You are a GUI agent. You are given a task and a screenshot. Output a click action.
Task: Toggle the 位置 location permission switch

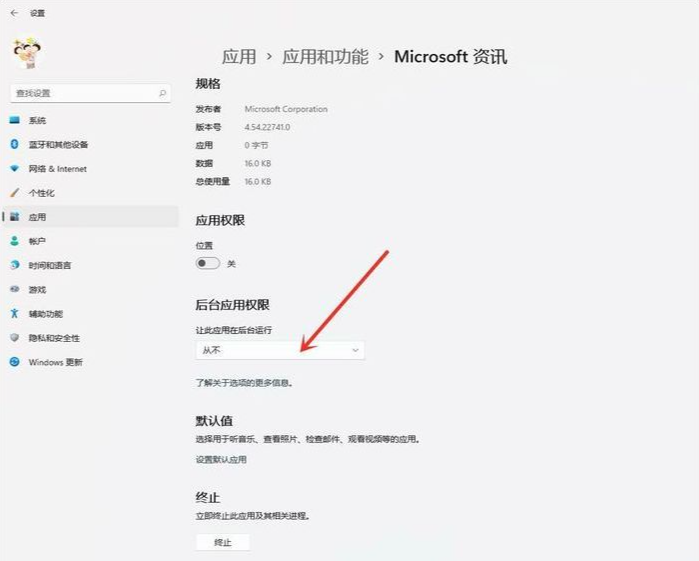[x=207, y=263]
